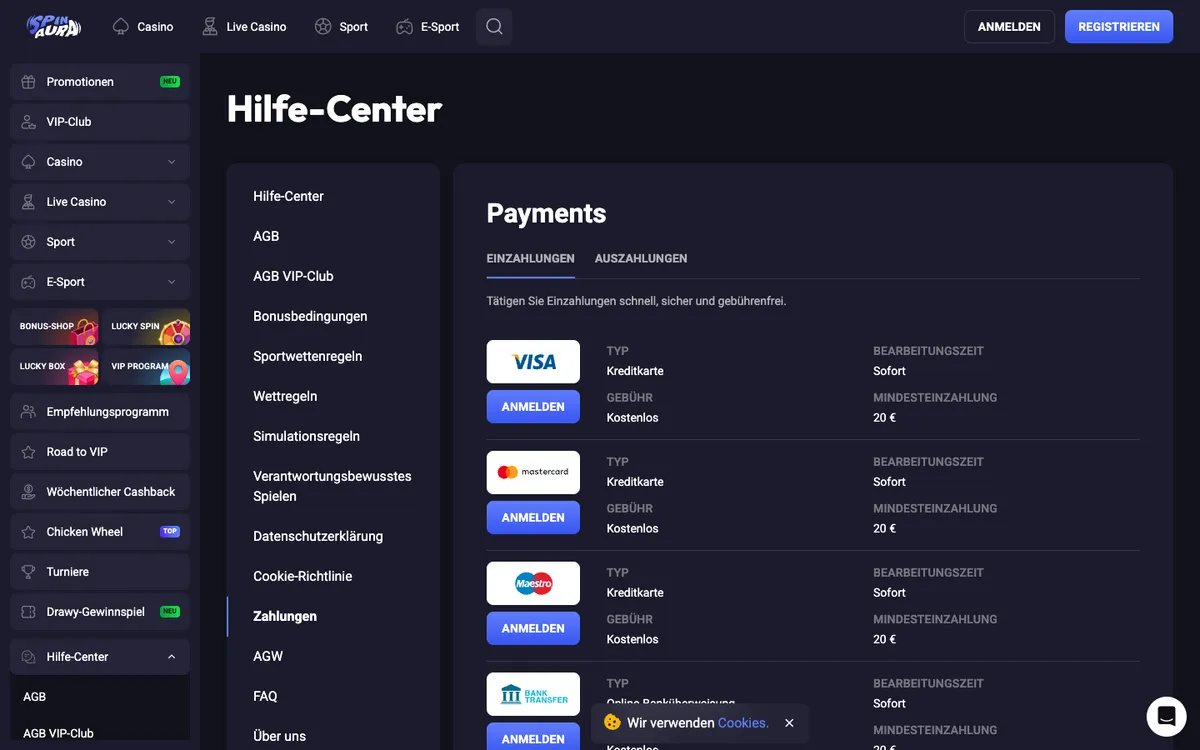Image resolution: width=1200 pixels, height=750 pixels.
Task: Open Wettregeln help page
Action: coord(285,396)
